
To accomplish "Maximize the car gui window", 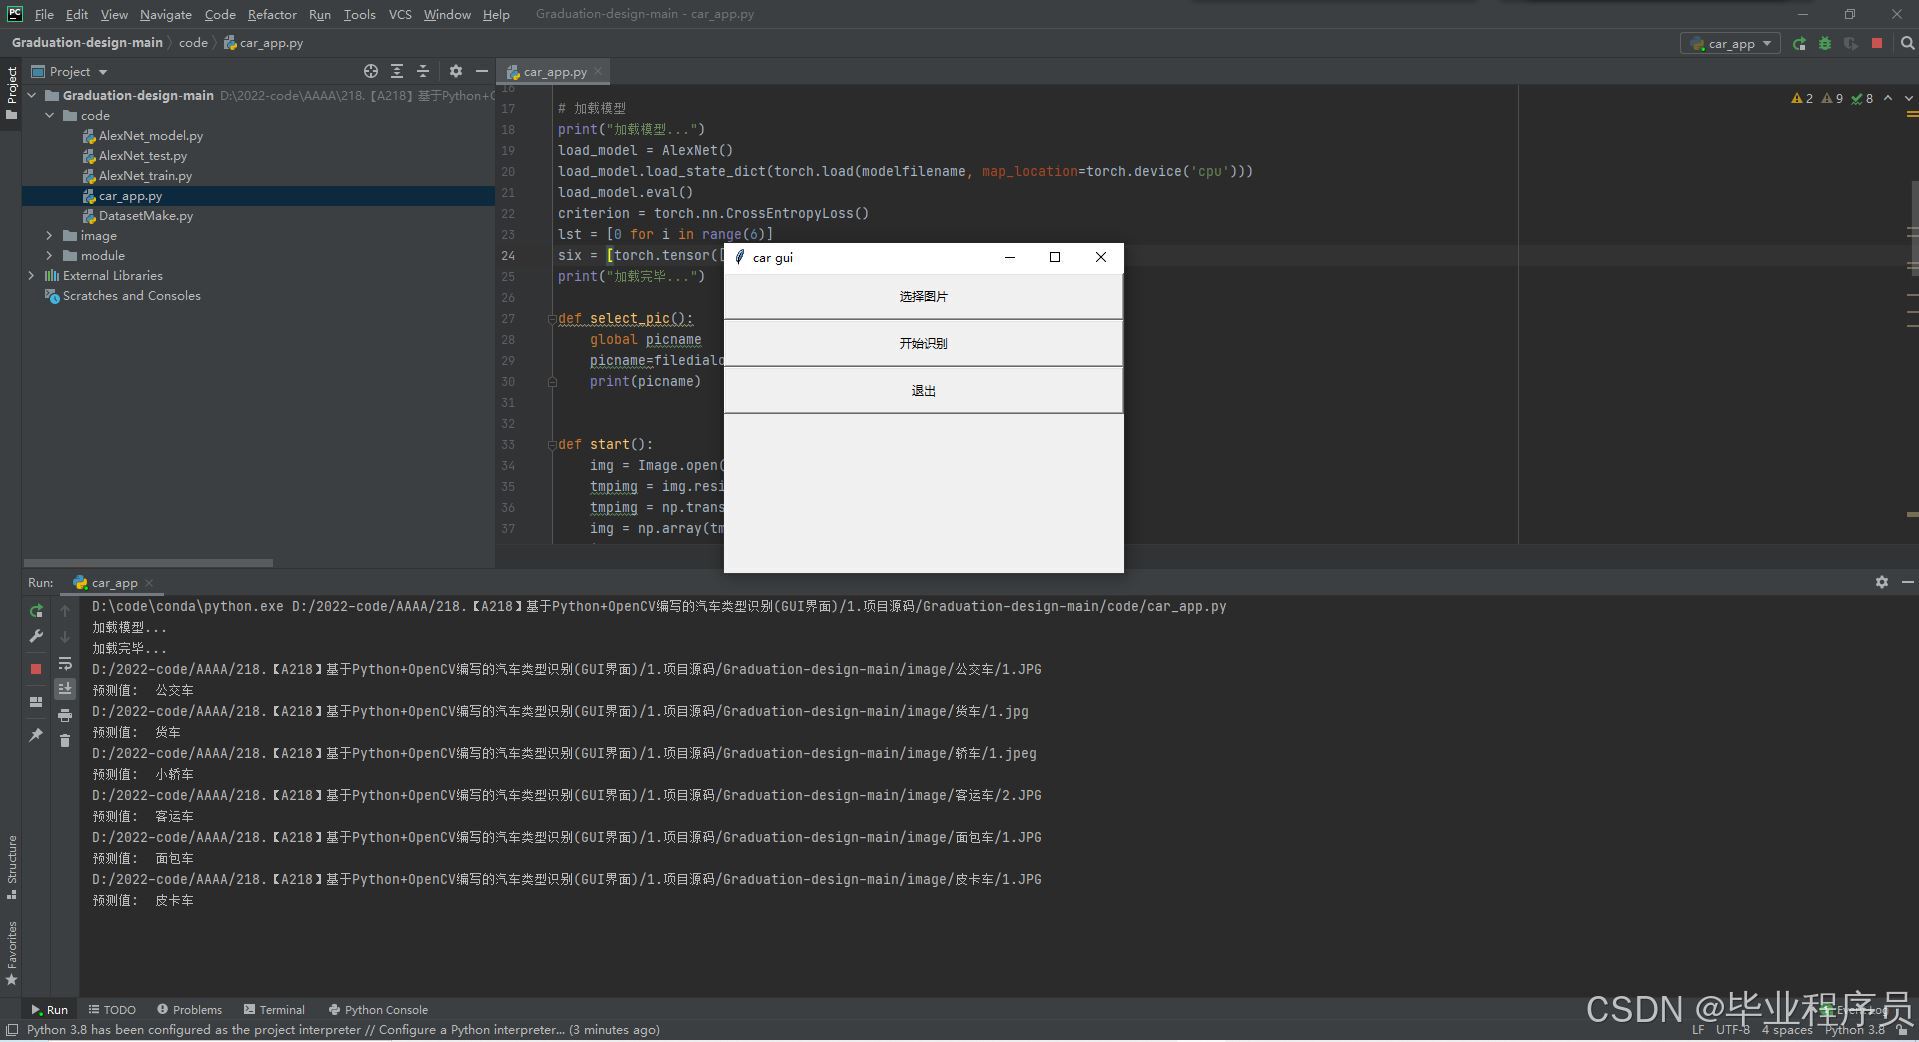I will [1055, 258].
